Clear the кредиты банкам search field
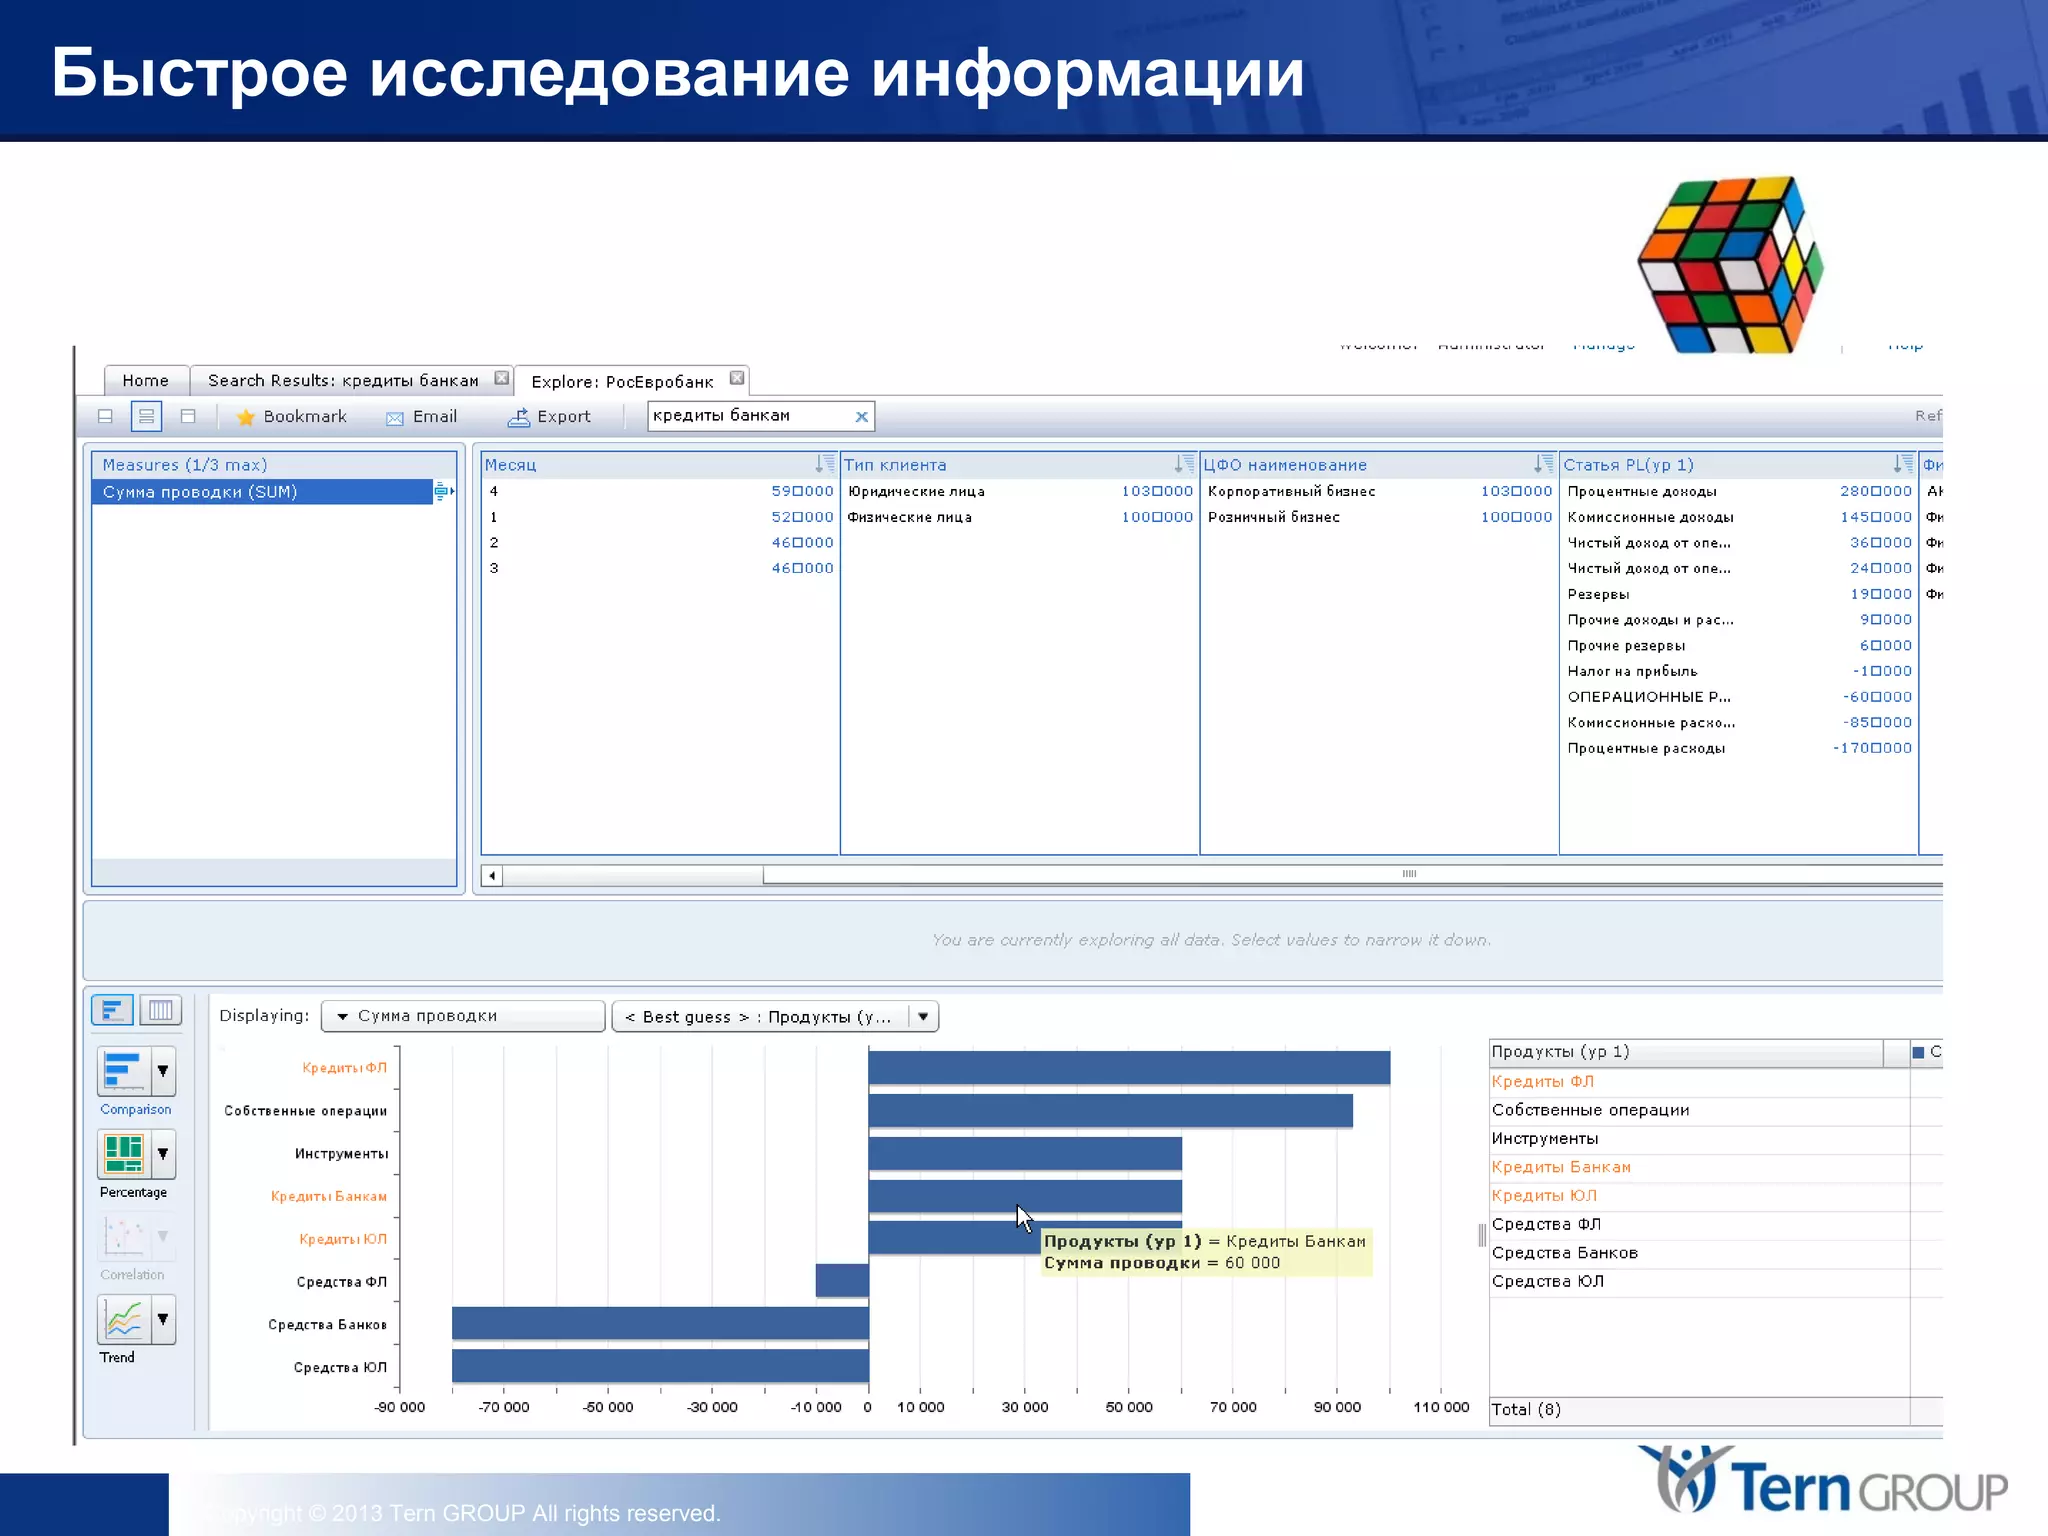The image size is (2048, 1536). coord(861,417)
